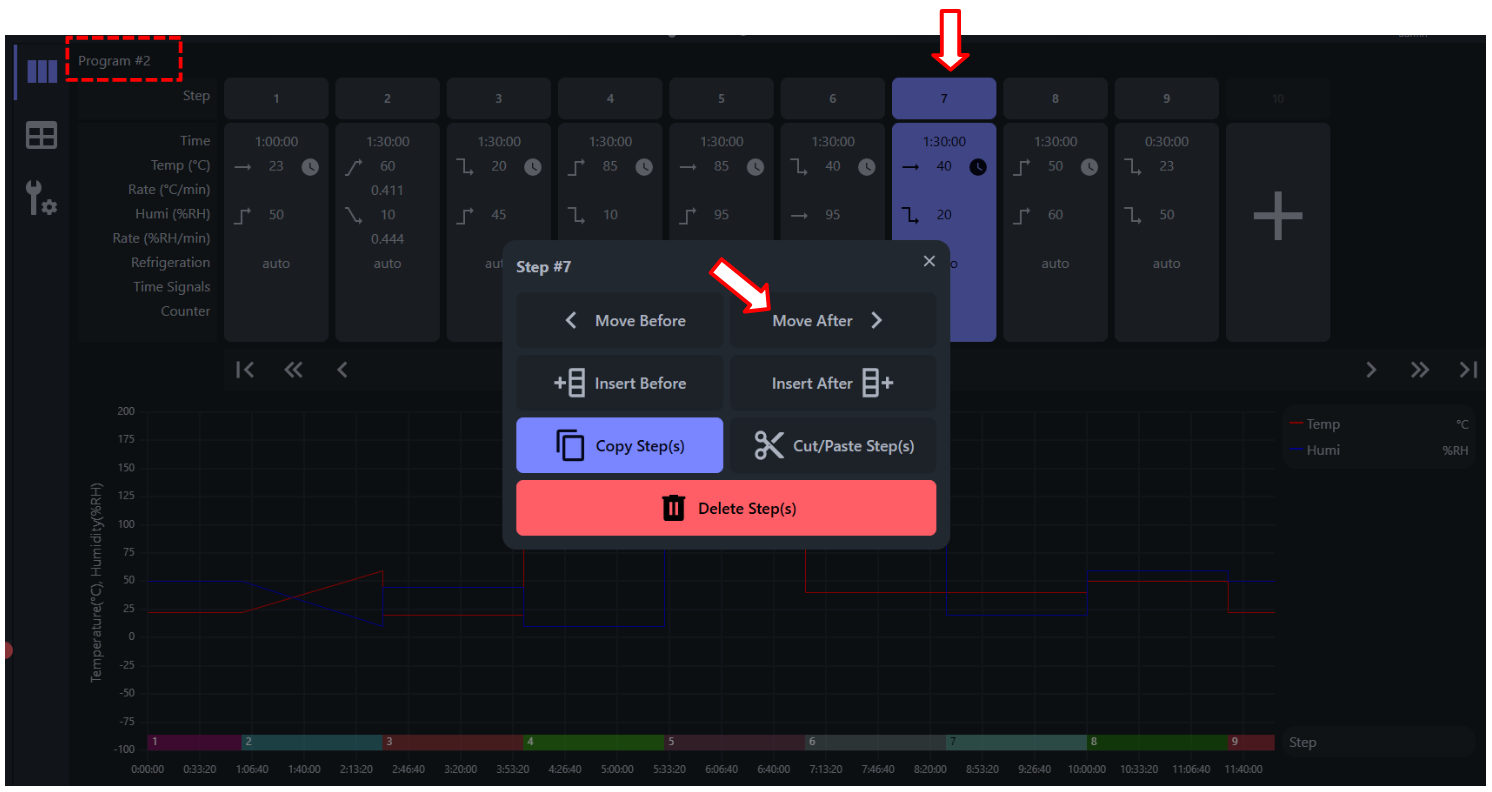Choose Insert After in popup

click(x=833, y=383)
